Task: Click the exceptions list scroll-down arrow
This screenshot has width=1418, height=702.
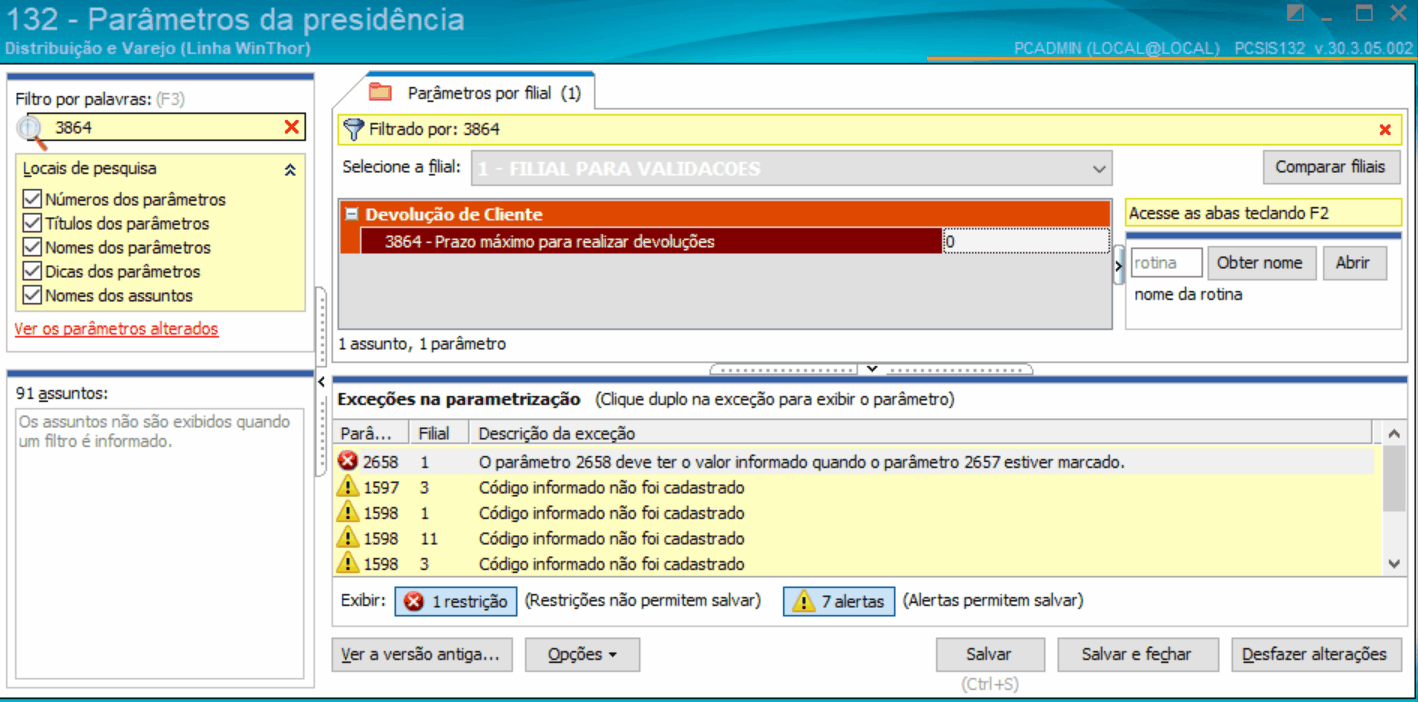Action: (1394, 564)
